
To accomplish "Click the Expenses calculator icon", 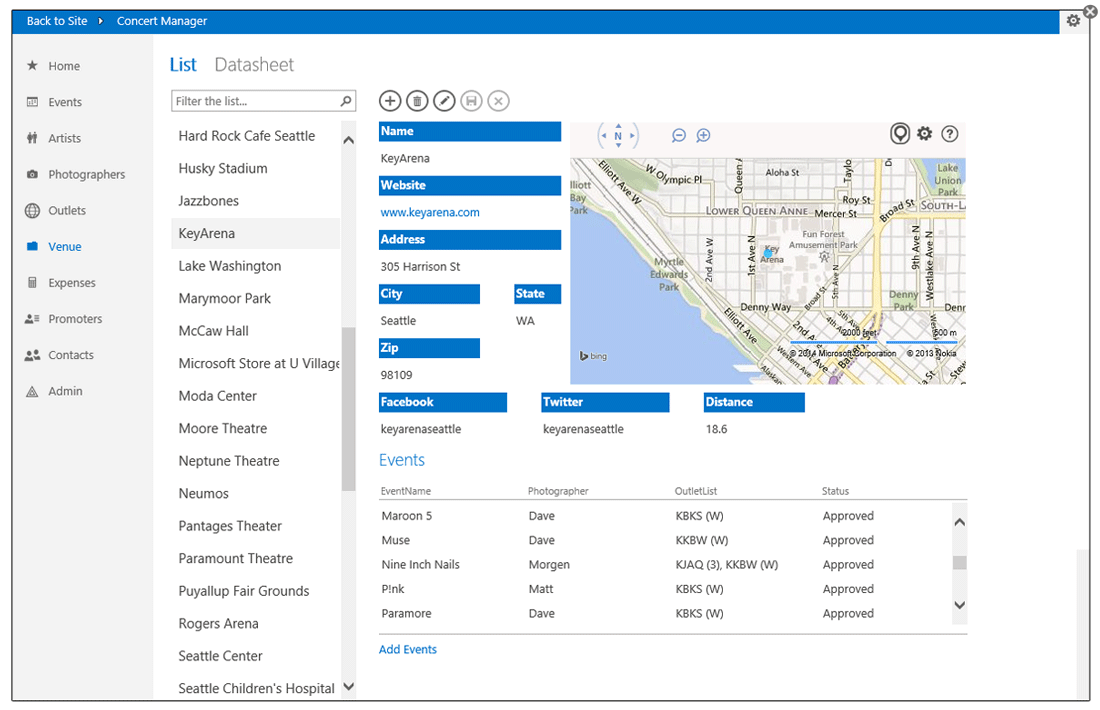I will 32,283.
